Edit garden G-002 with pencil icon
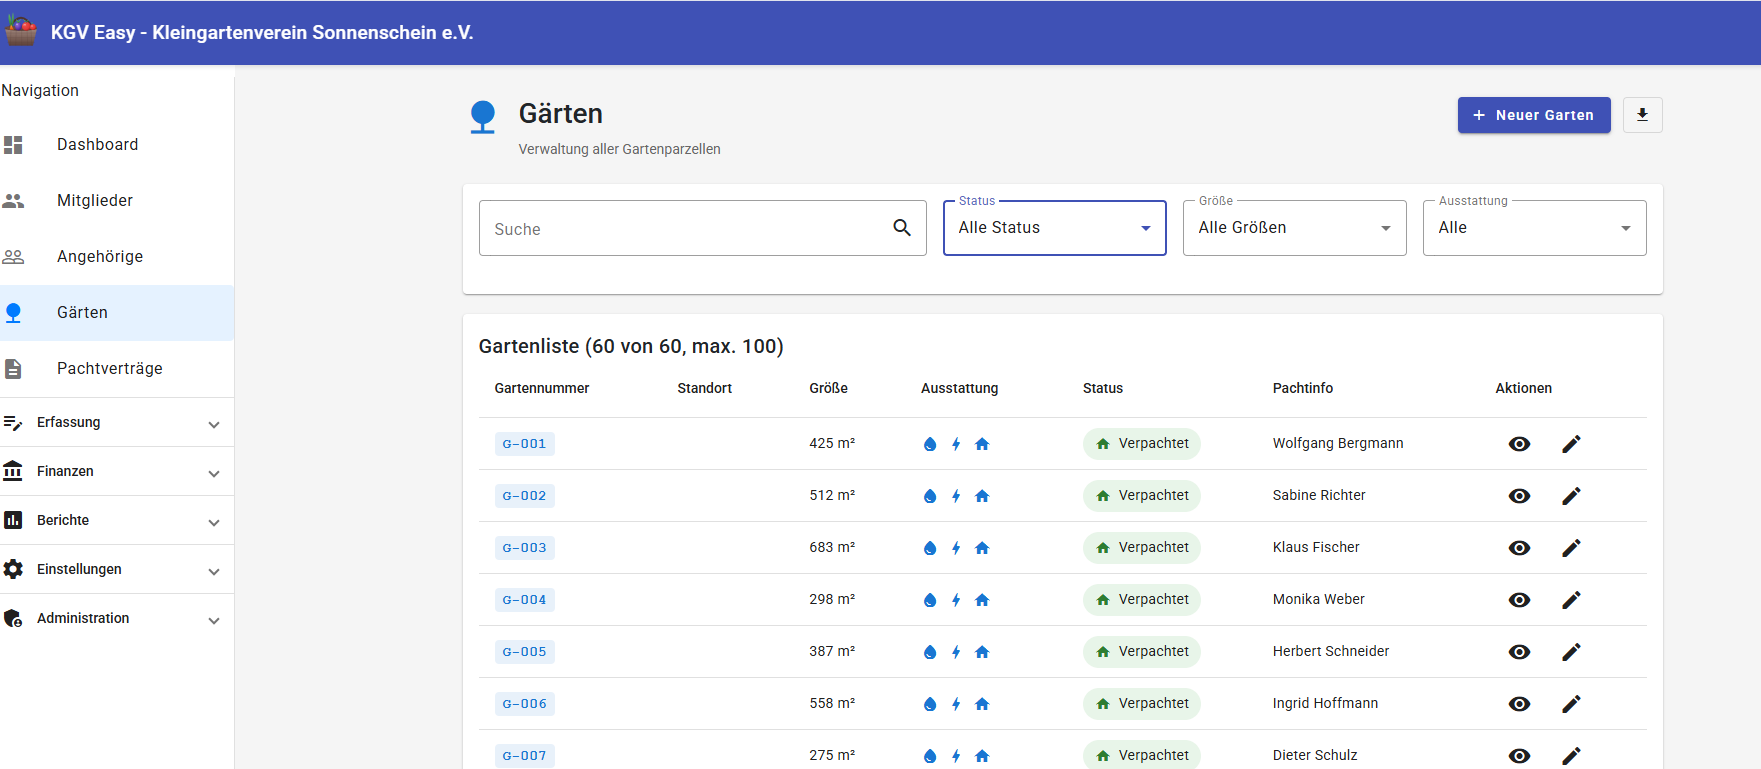1761x769 pixels. 1571,496
